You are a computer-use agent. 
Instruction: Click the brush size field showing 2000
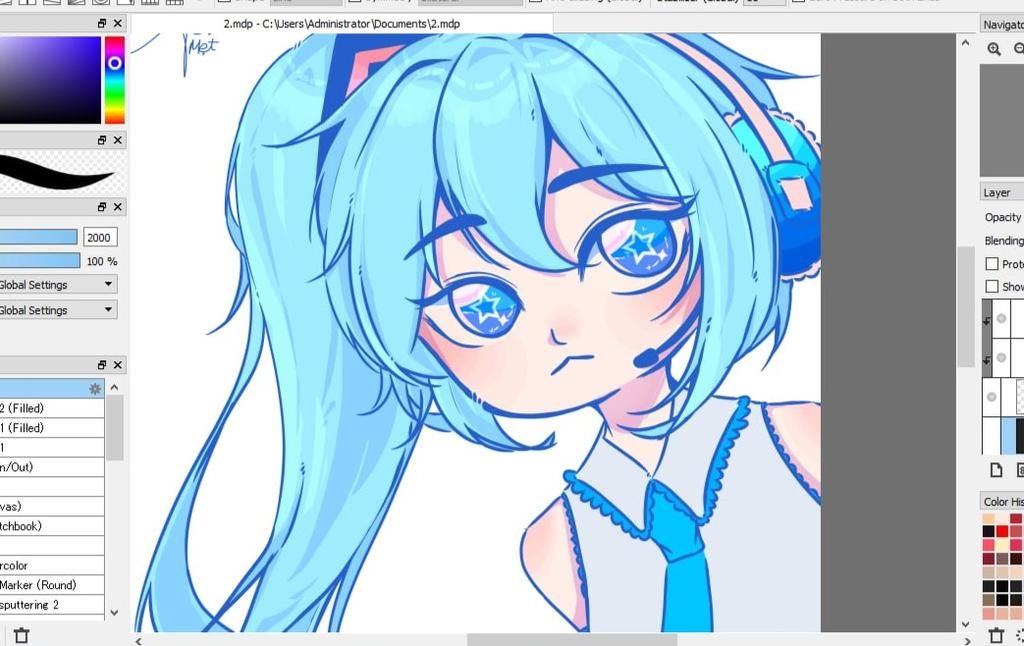100,237
